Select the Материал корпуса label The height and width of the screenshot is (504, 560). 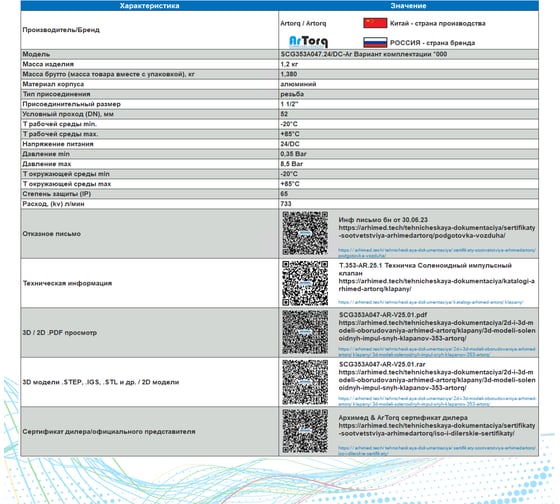point(53,84)
